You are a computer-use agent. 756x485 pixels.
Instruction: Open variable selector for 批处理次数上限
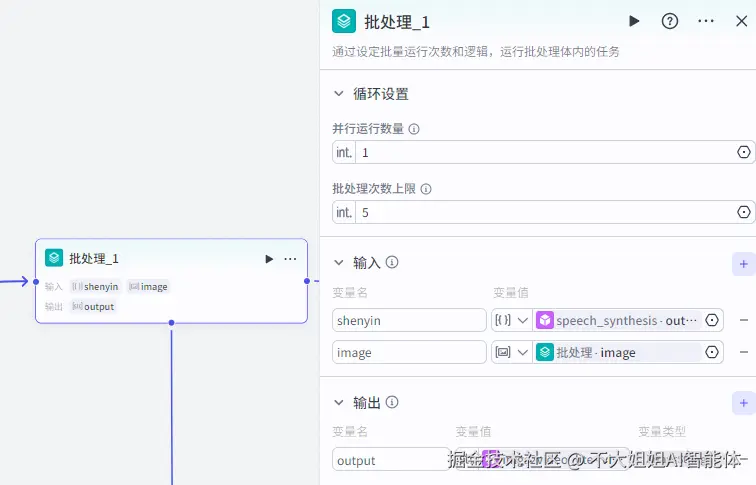pyautogui.click(x=743, y=212)
